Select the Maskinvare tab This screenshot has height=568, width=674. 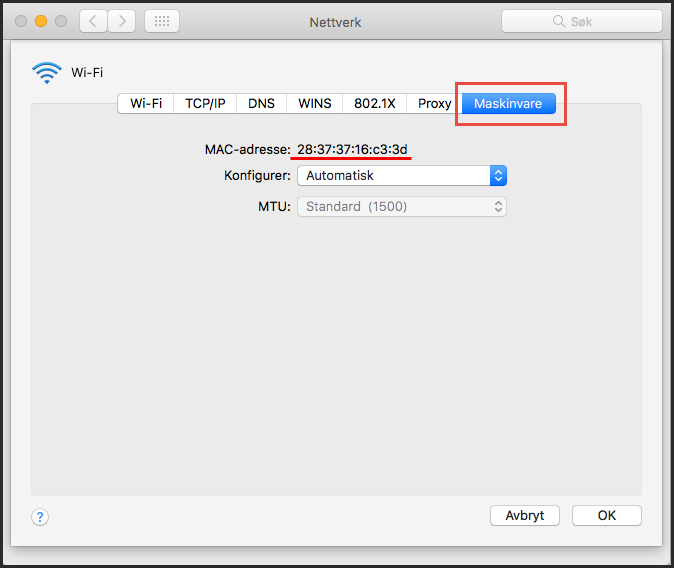[x=509, y=104]
